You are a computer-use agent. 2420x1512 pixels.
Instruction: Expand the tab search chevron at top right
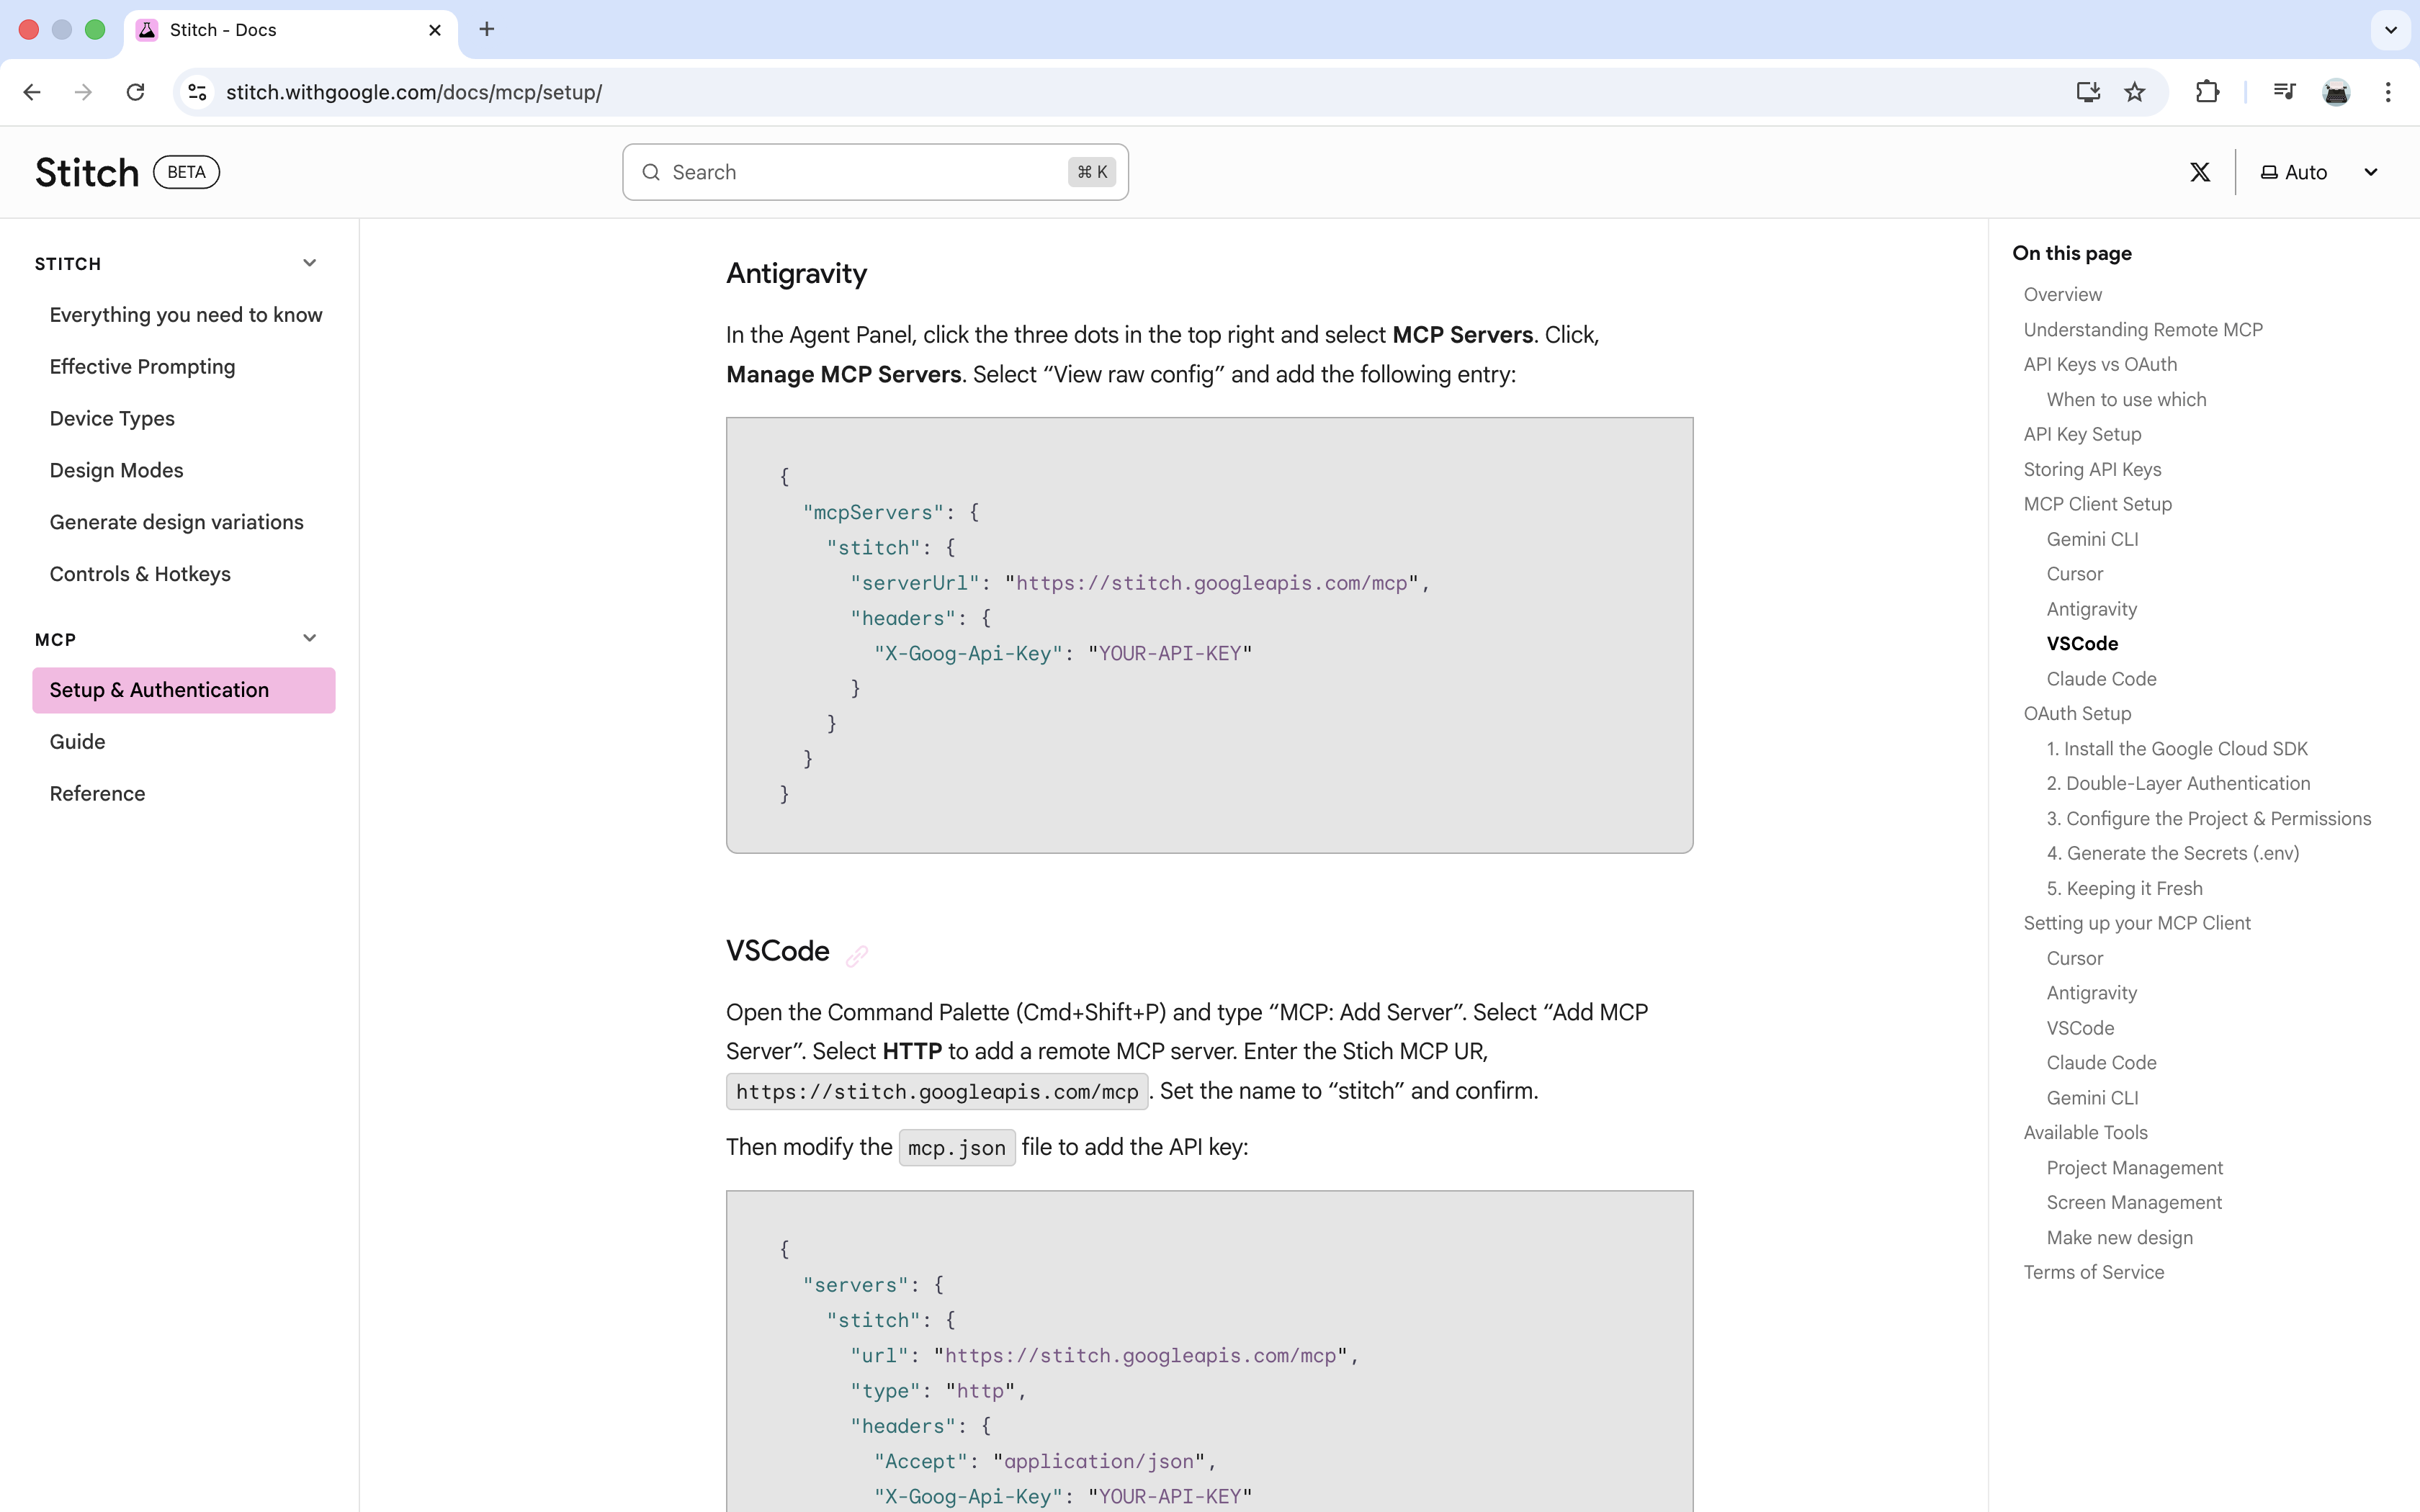[x=2391, y=30]
